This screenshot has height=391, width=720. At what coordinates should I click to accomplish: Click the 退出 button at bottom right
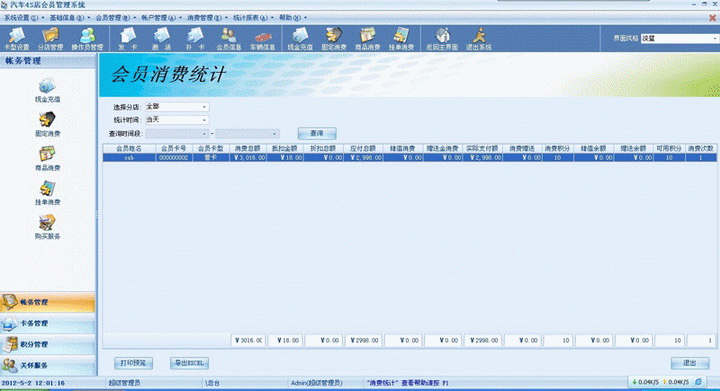pyautogui.click(x=690, y=363)
